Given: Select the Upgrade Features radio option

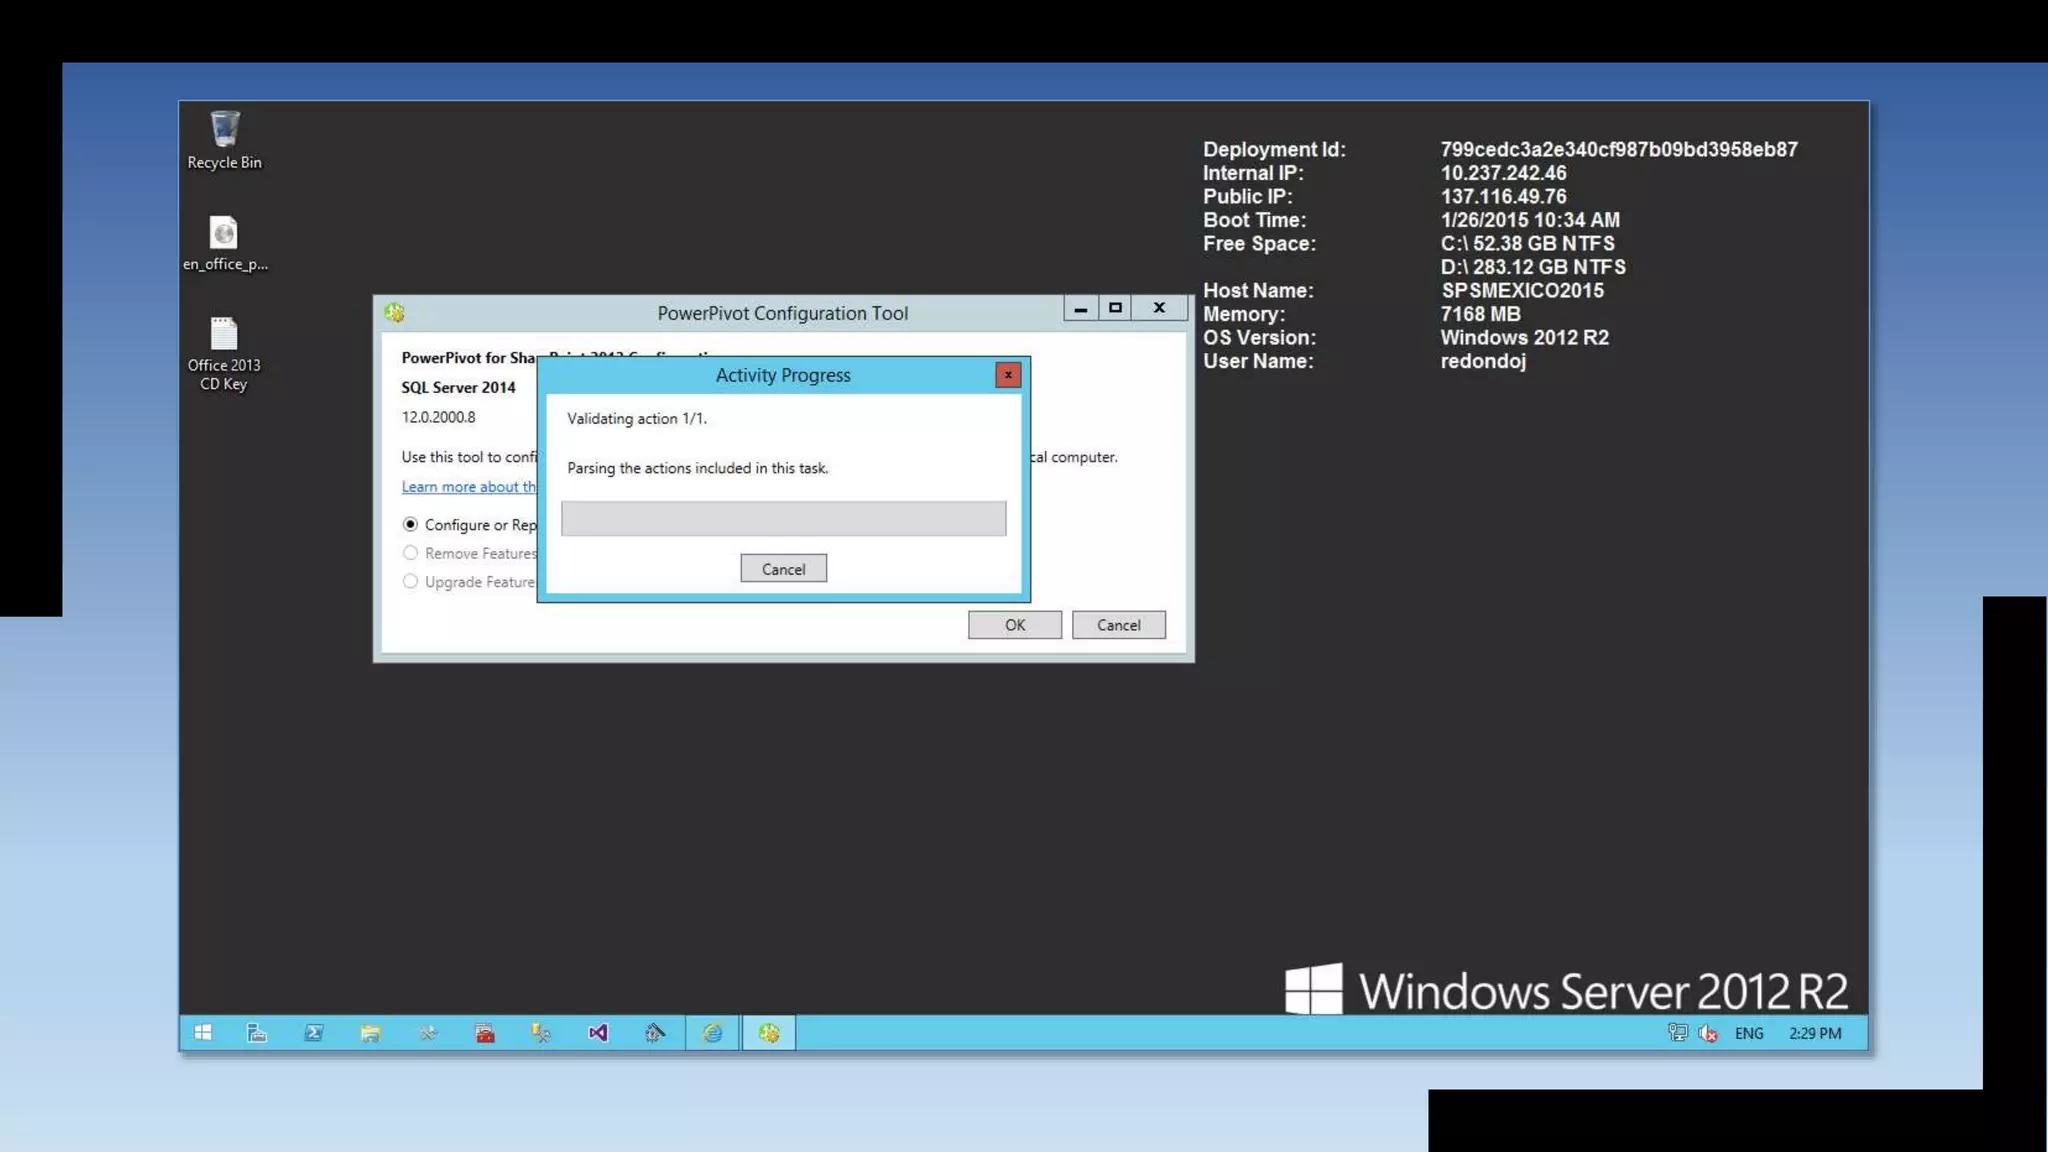Looking at the screenshot, I should 410,581.
